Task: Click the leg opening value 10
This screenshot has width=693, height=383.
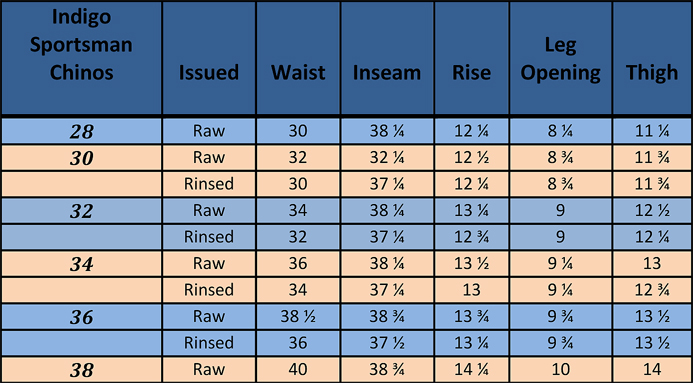Action: pyautogui.click(x=560, y=370)
